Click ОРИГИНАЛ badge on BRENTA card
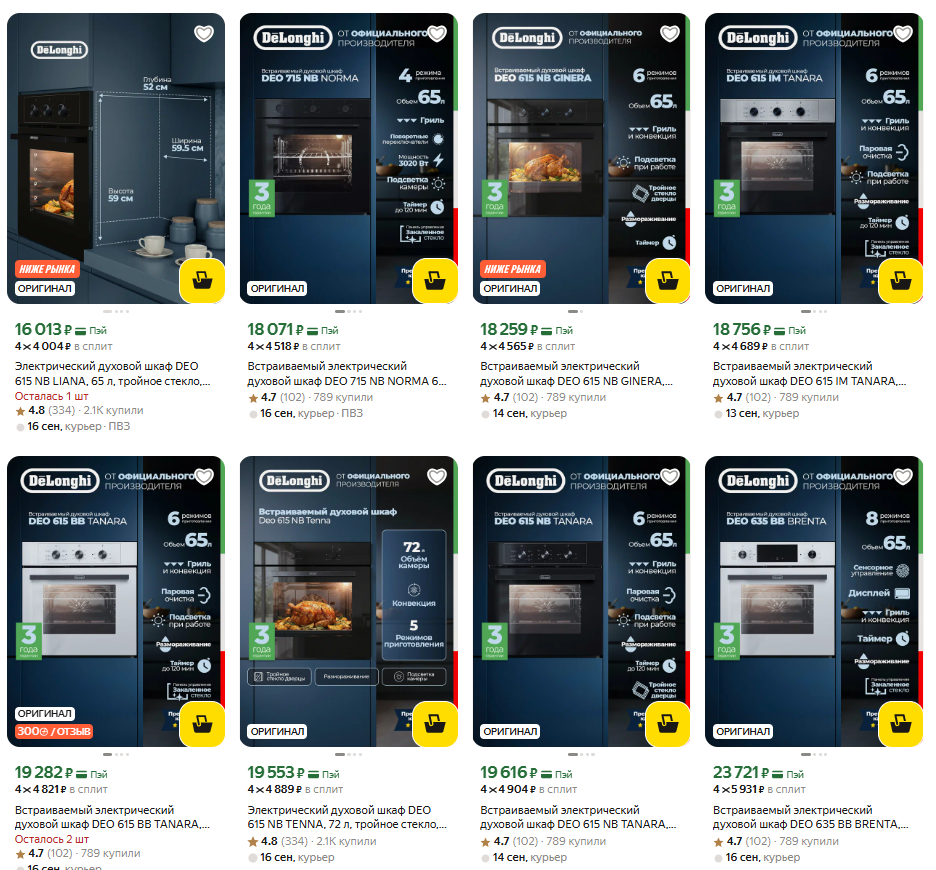Screen dimensions: 936x870 coord(743,731)
